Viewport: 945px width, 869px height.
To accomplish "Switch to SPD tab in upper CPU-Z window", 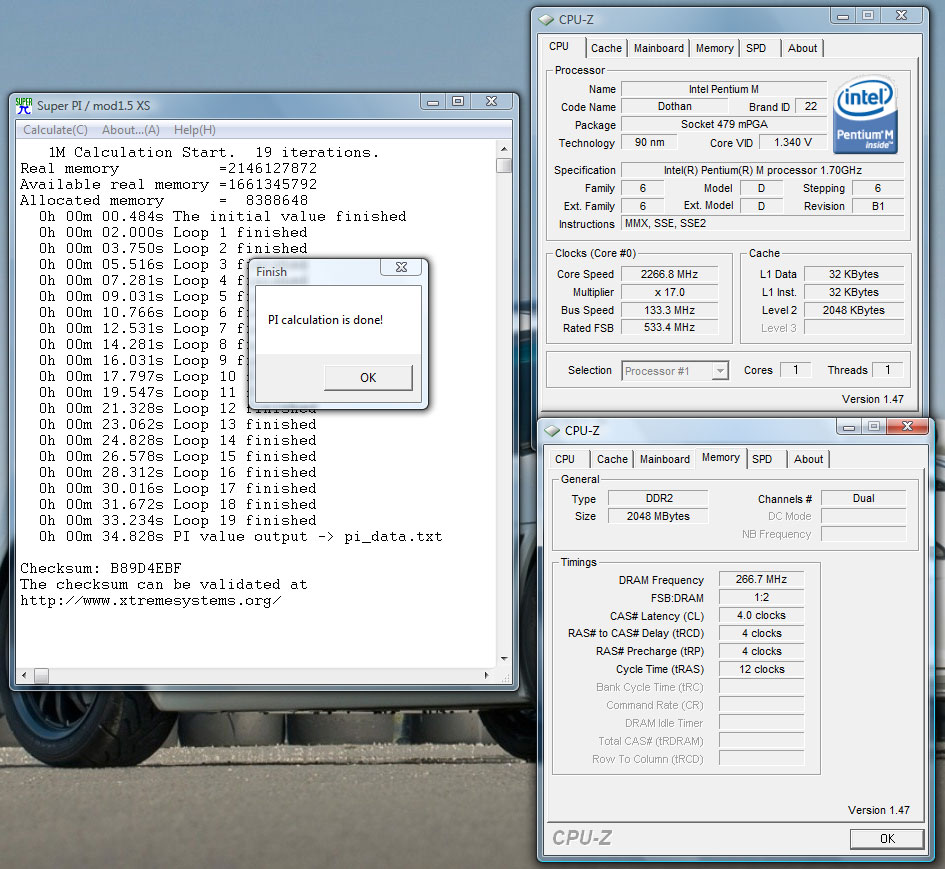I will click(756, 48).
